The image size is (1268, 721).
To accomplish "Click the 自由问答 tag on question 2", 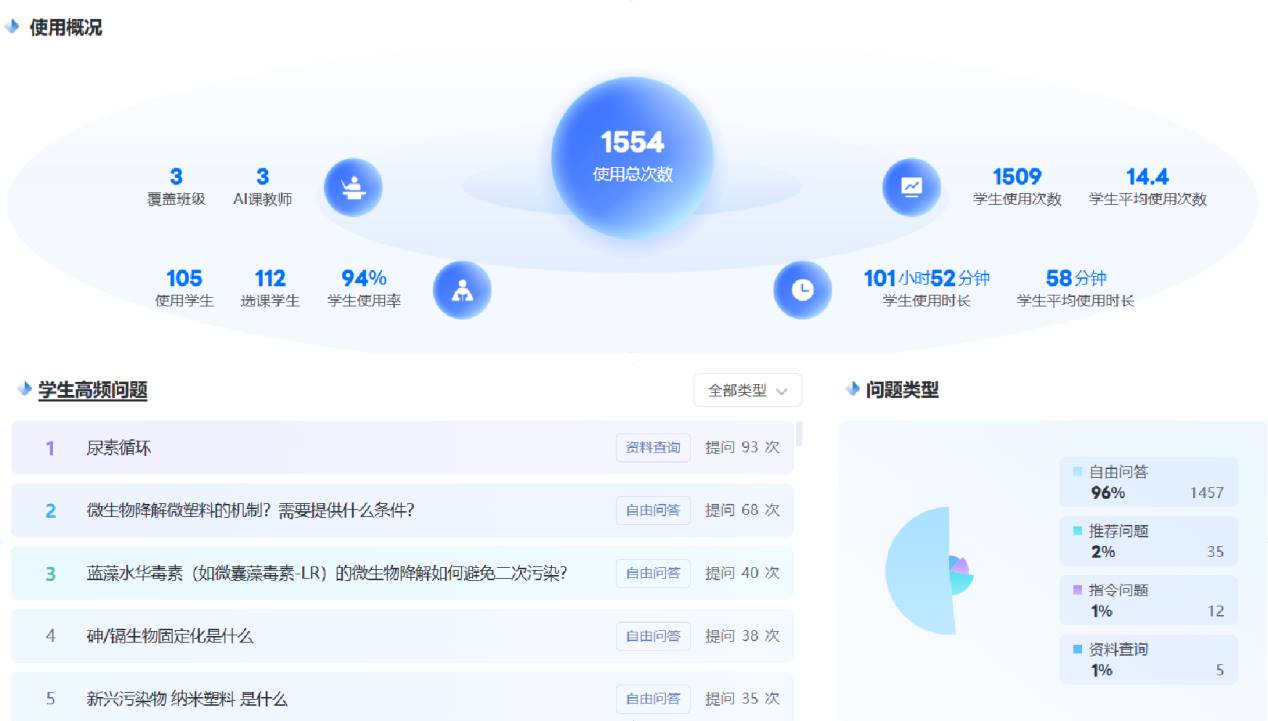I will pos(653,510).
